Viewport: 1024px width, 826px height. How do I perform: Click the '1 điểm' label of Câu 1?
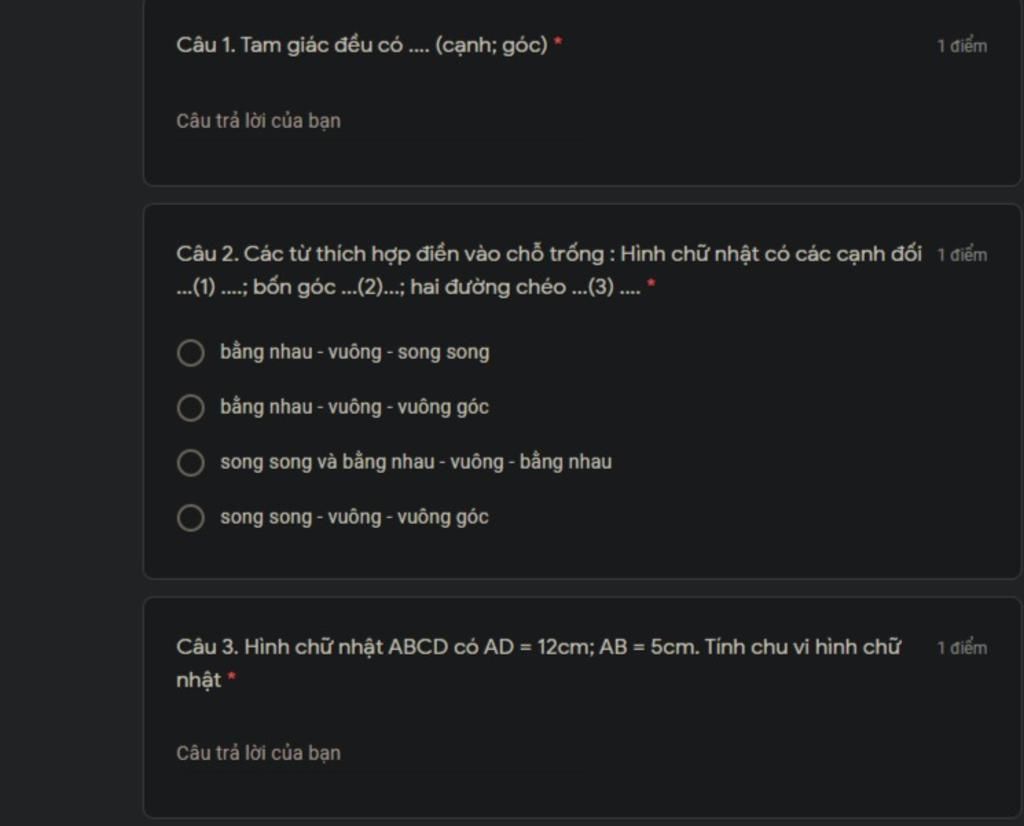click(962, 46)
